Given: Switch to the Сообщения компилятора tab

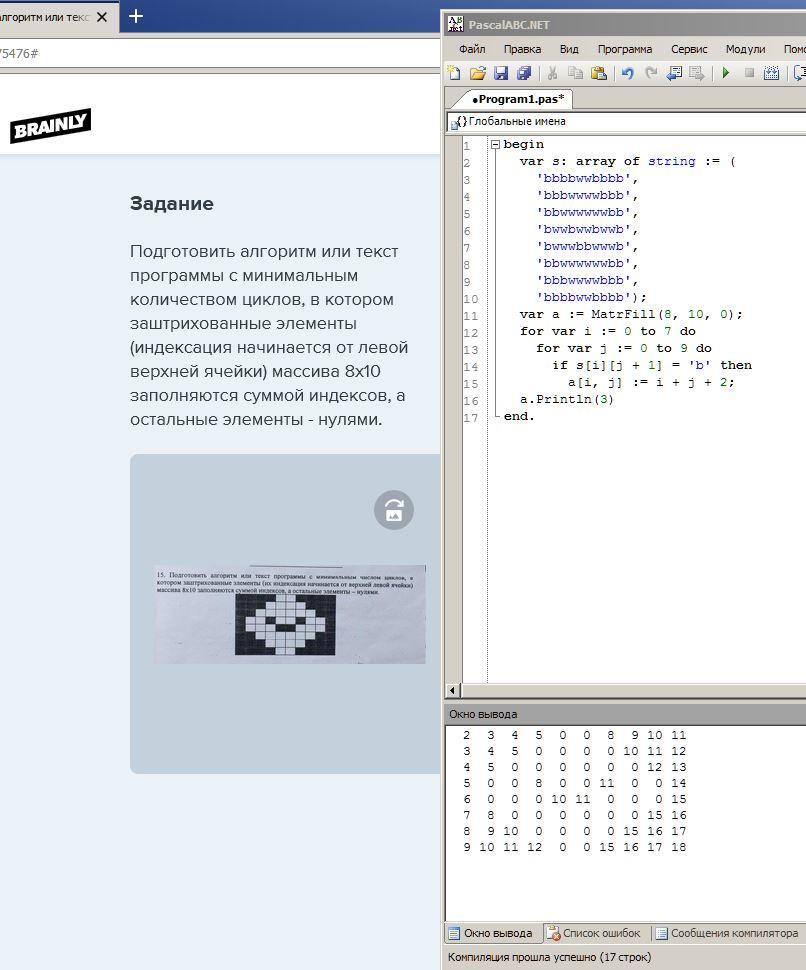Looking at the screenshot, I should (727, 933).
